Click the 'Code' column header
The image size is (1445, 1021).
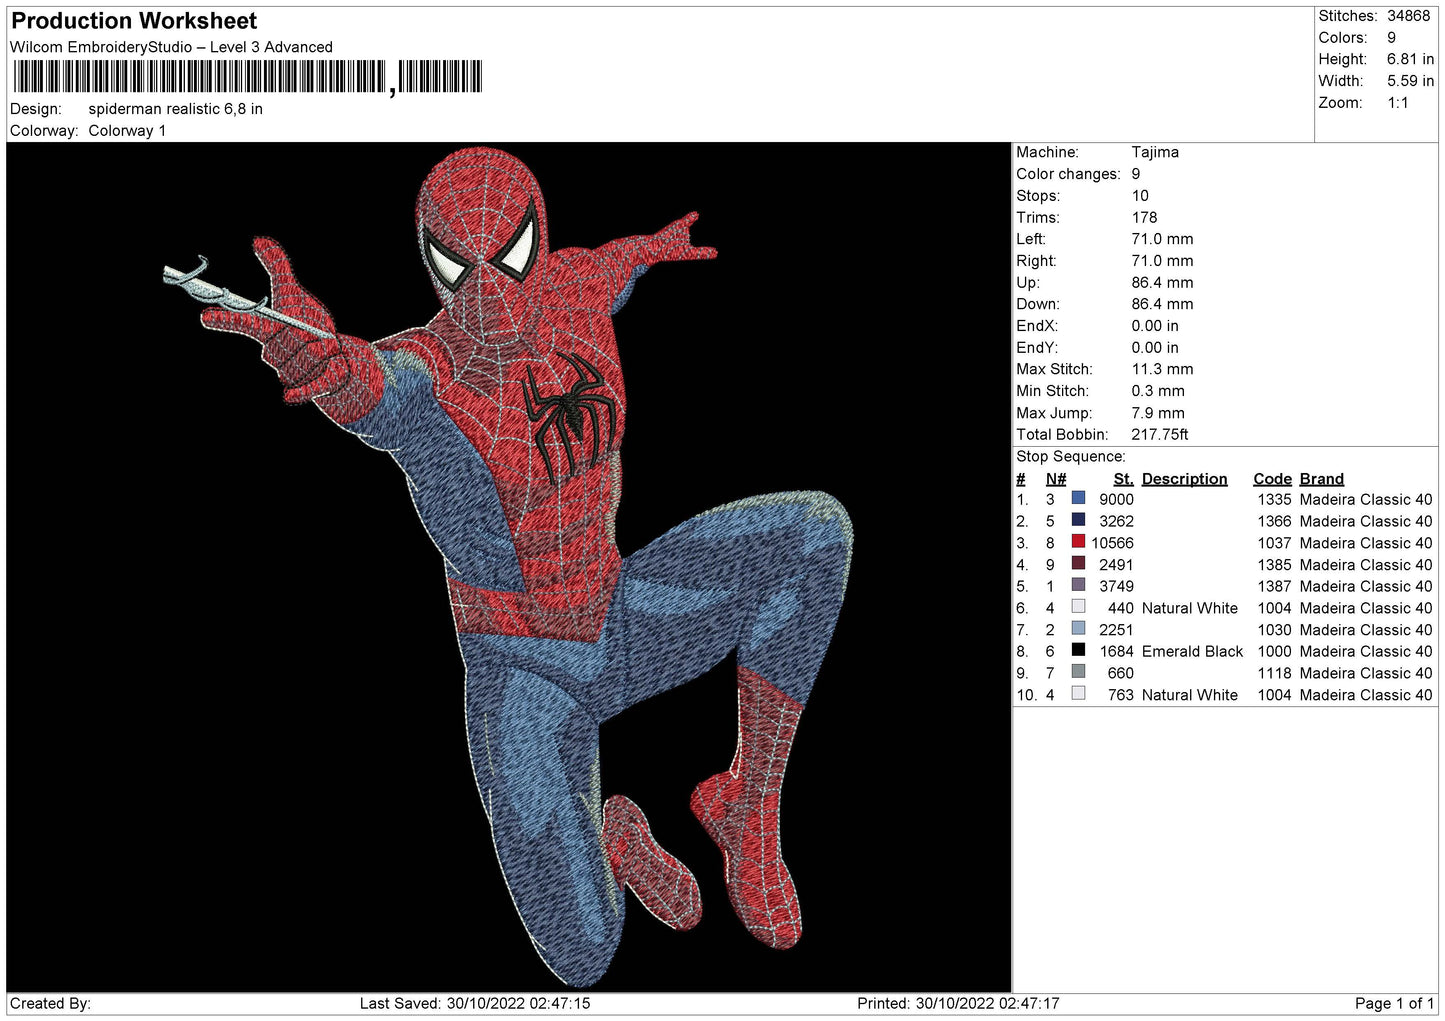[1272, 479]
